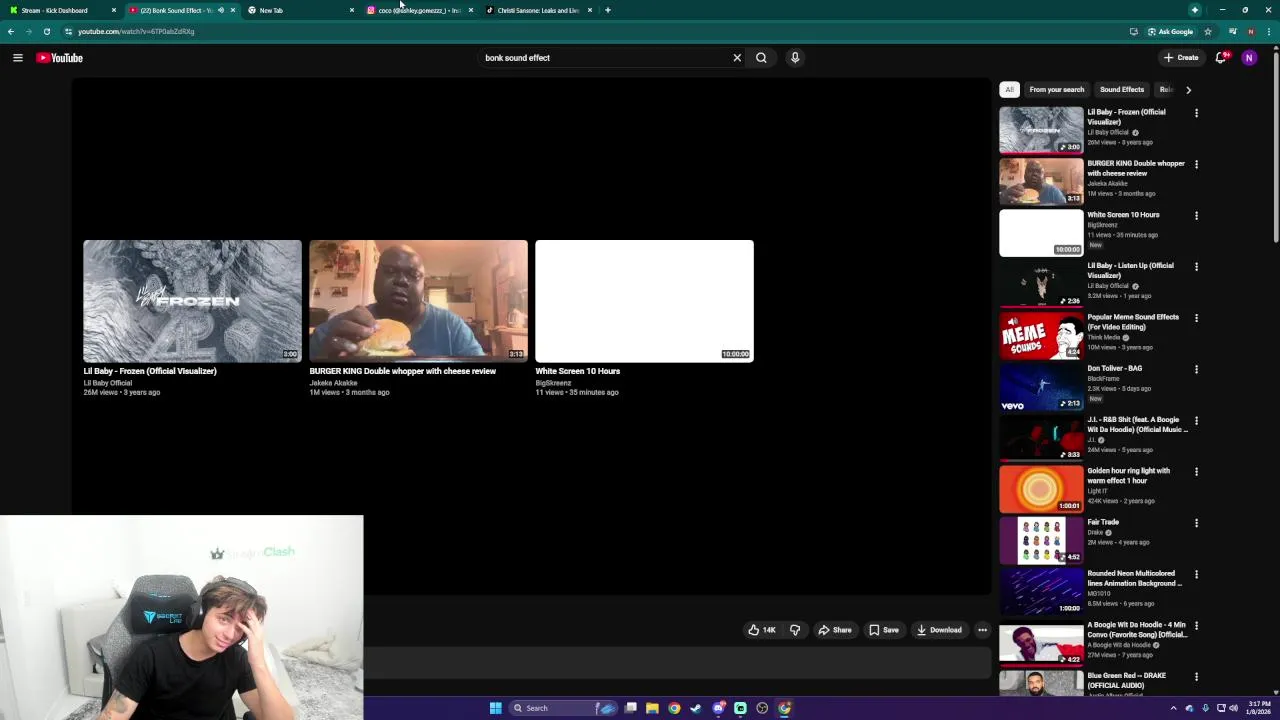Open options for Popular Meme Sound Effects
The image size is (1280, 720).
(1196, 318)
